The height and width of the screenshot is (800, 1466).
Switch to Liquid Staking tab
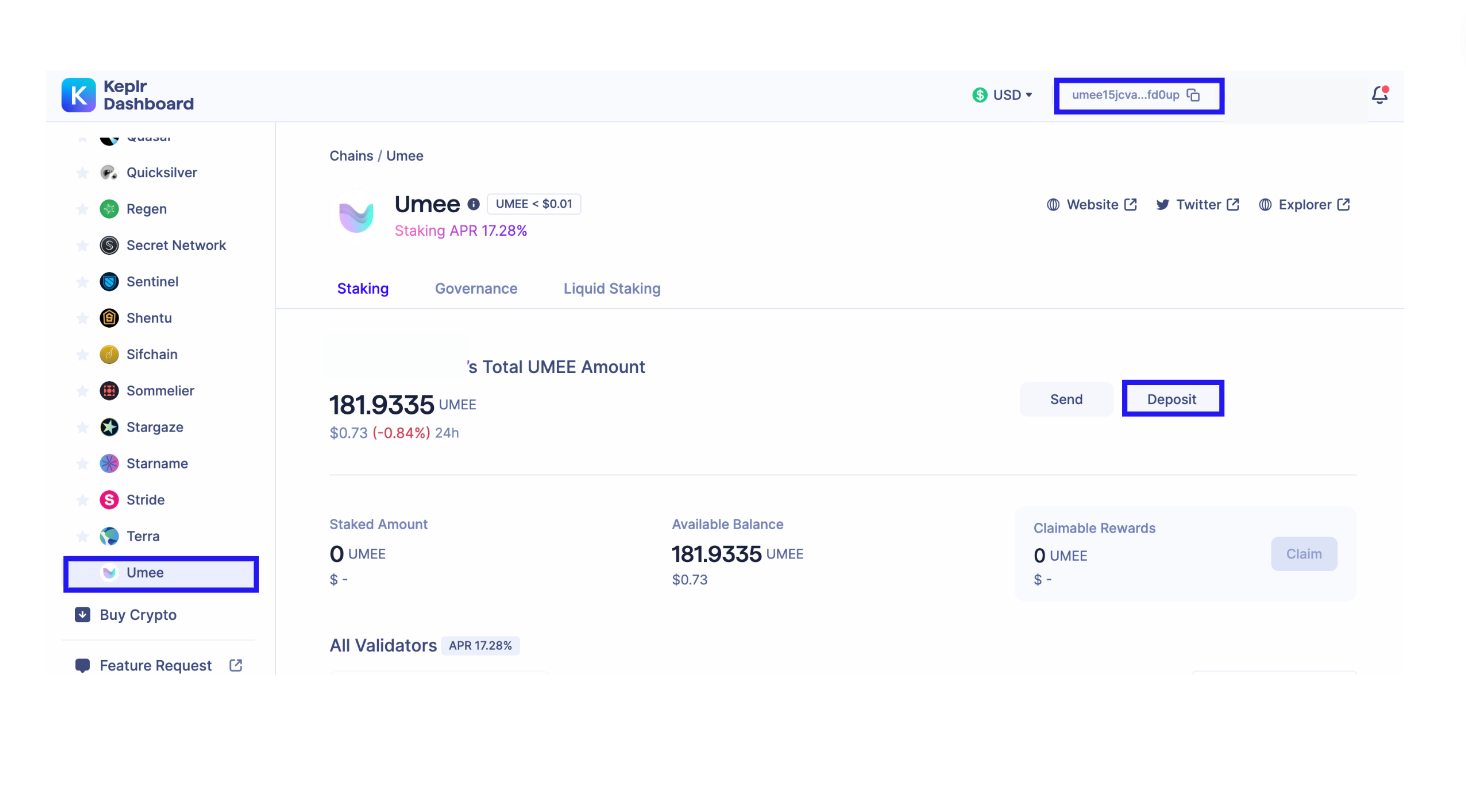click(x=612, y=289)
